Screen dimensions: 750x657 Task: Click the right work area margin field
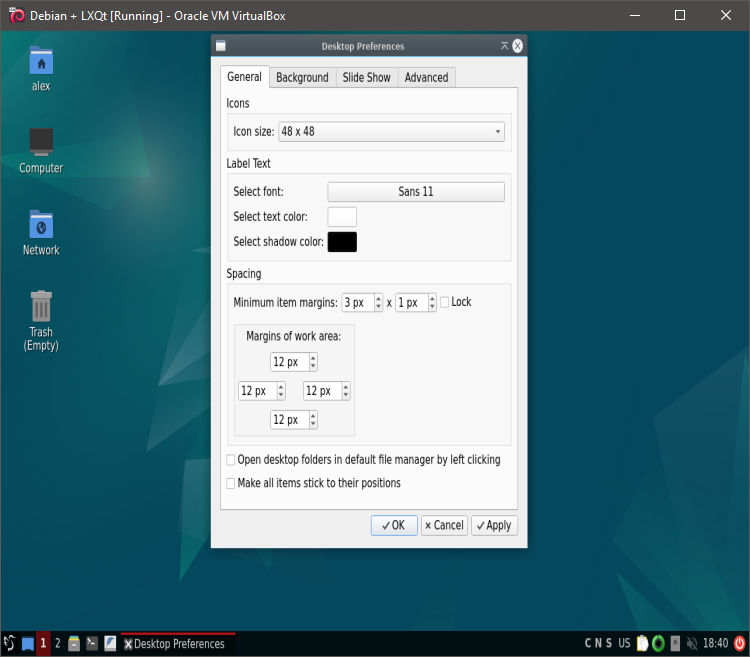[323, 391]
